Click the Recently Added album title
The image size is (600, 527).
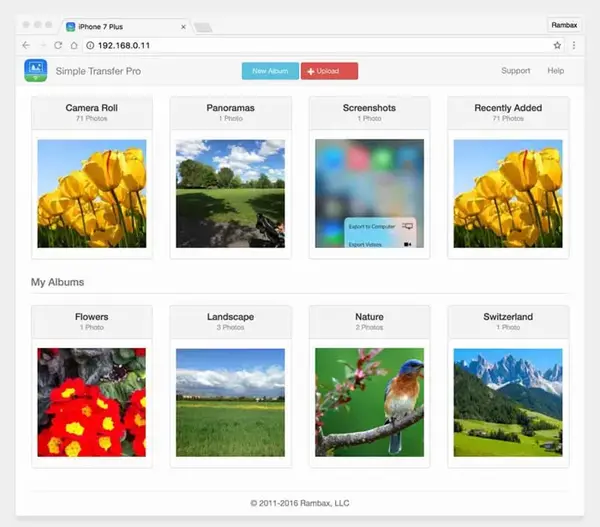(508, 108)
